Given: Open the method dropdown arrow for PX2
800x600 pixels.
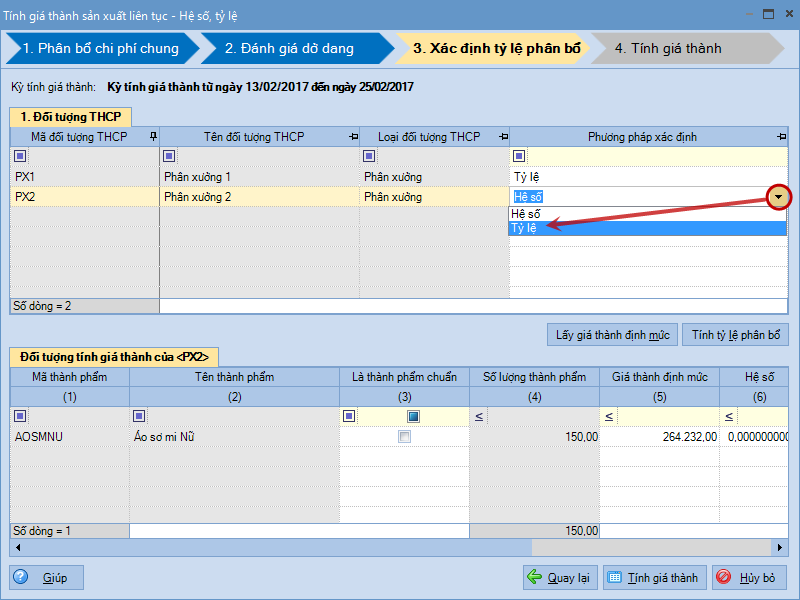Looking at the screenshot, I should pyautogui.click(x=779, y=197).
